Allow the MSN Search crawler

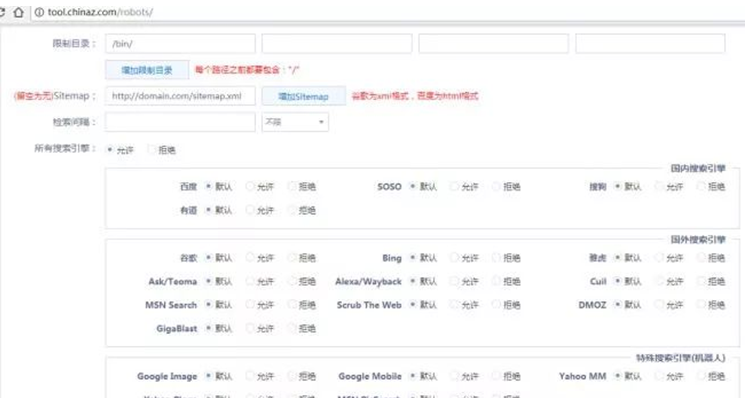(x=250, y=304)
